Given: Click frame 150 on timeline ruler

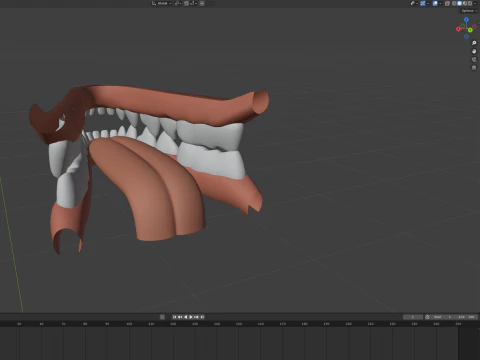Looking at the screenshot, I should click(x=239, y=324).
